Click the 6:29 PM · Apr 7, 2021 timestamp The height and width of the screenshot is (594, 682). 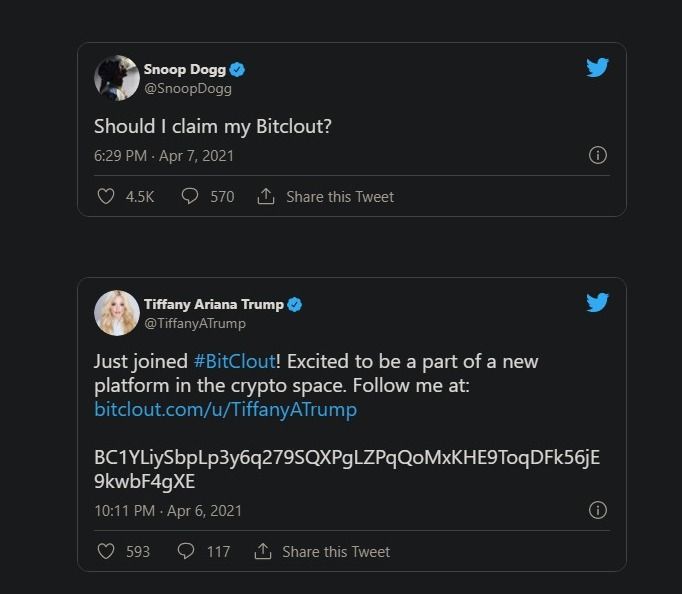(164, 156)
